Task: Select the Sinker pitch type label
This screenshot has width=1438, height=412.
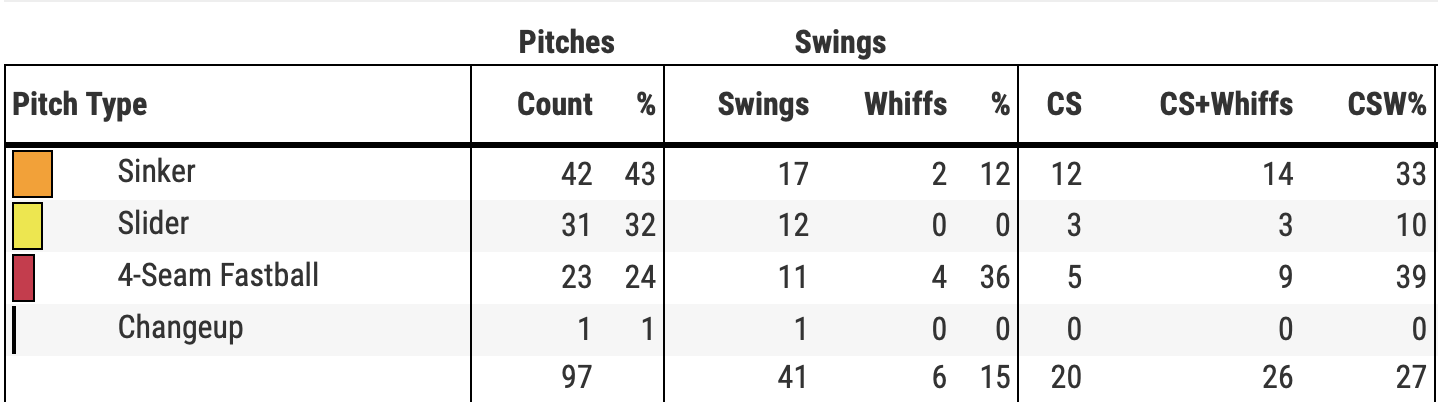Action: point(156,171)
